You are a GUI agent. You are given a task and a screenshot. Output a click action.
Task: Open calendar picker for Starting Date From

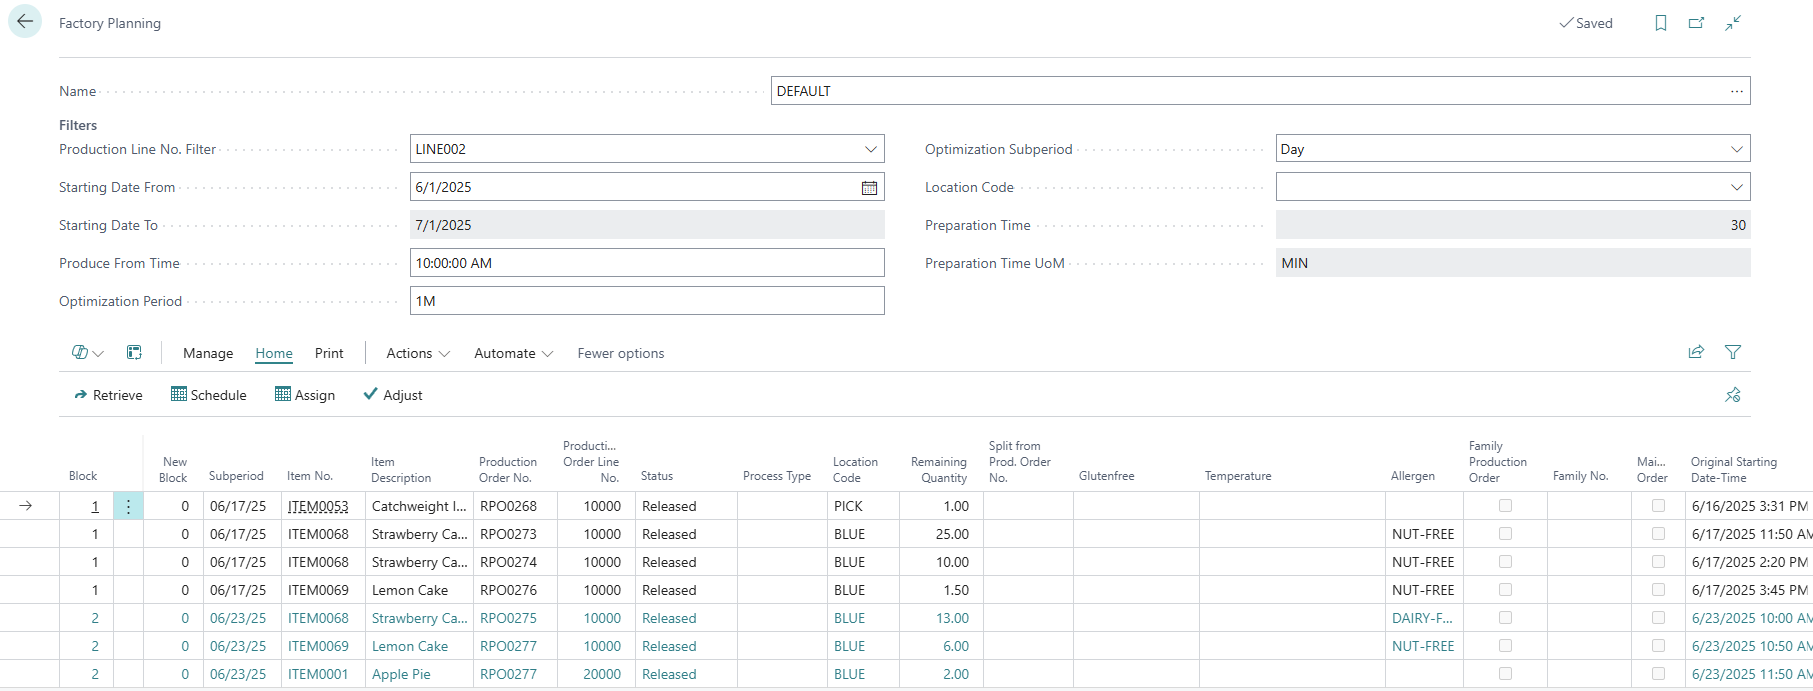tap(869, 188)
